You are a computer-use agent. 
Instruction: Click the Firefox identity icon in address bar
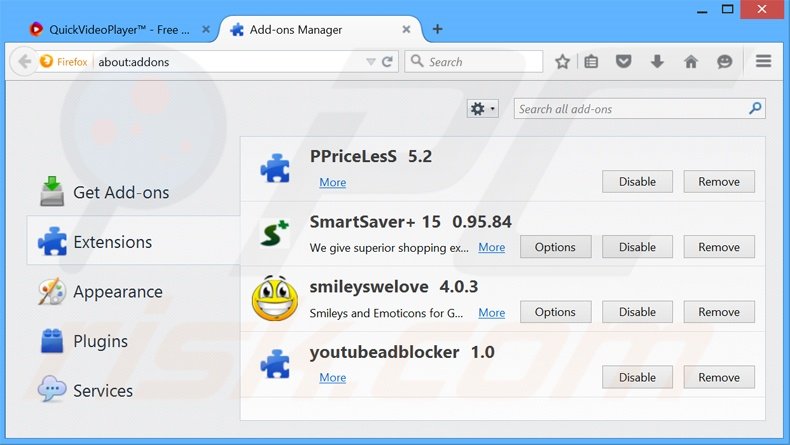(46, 61)
